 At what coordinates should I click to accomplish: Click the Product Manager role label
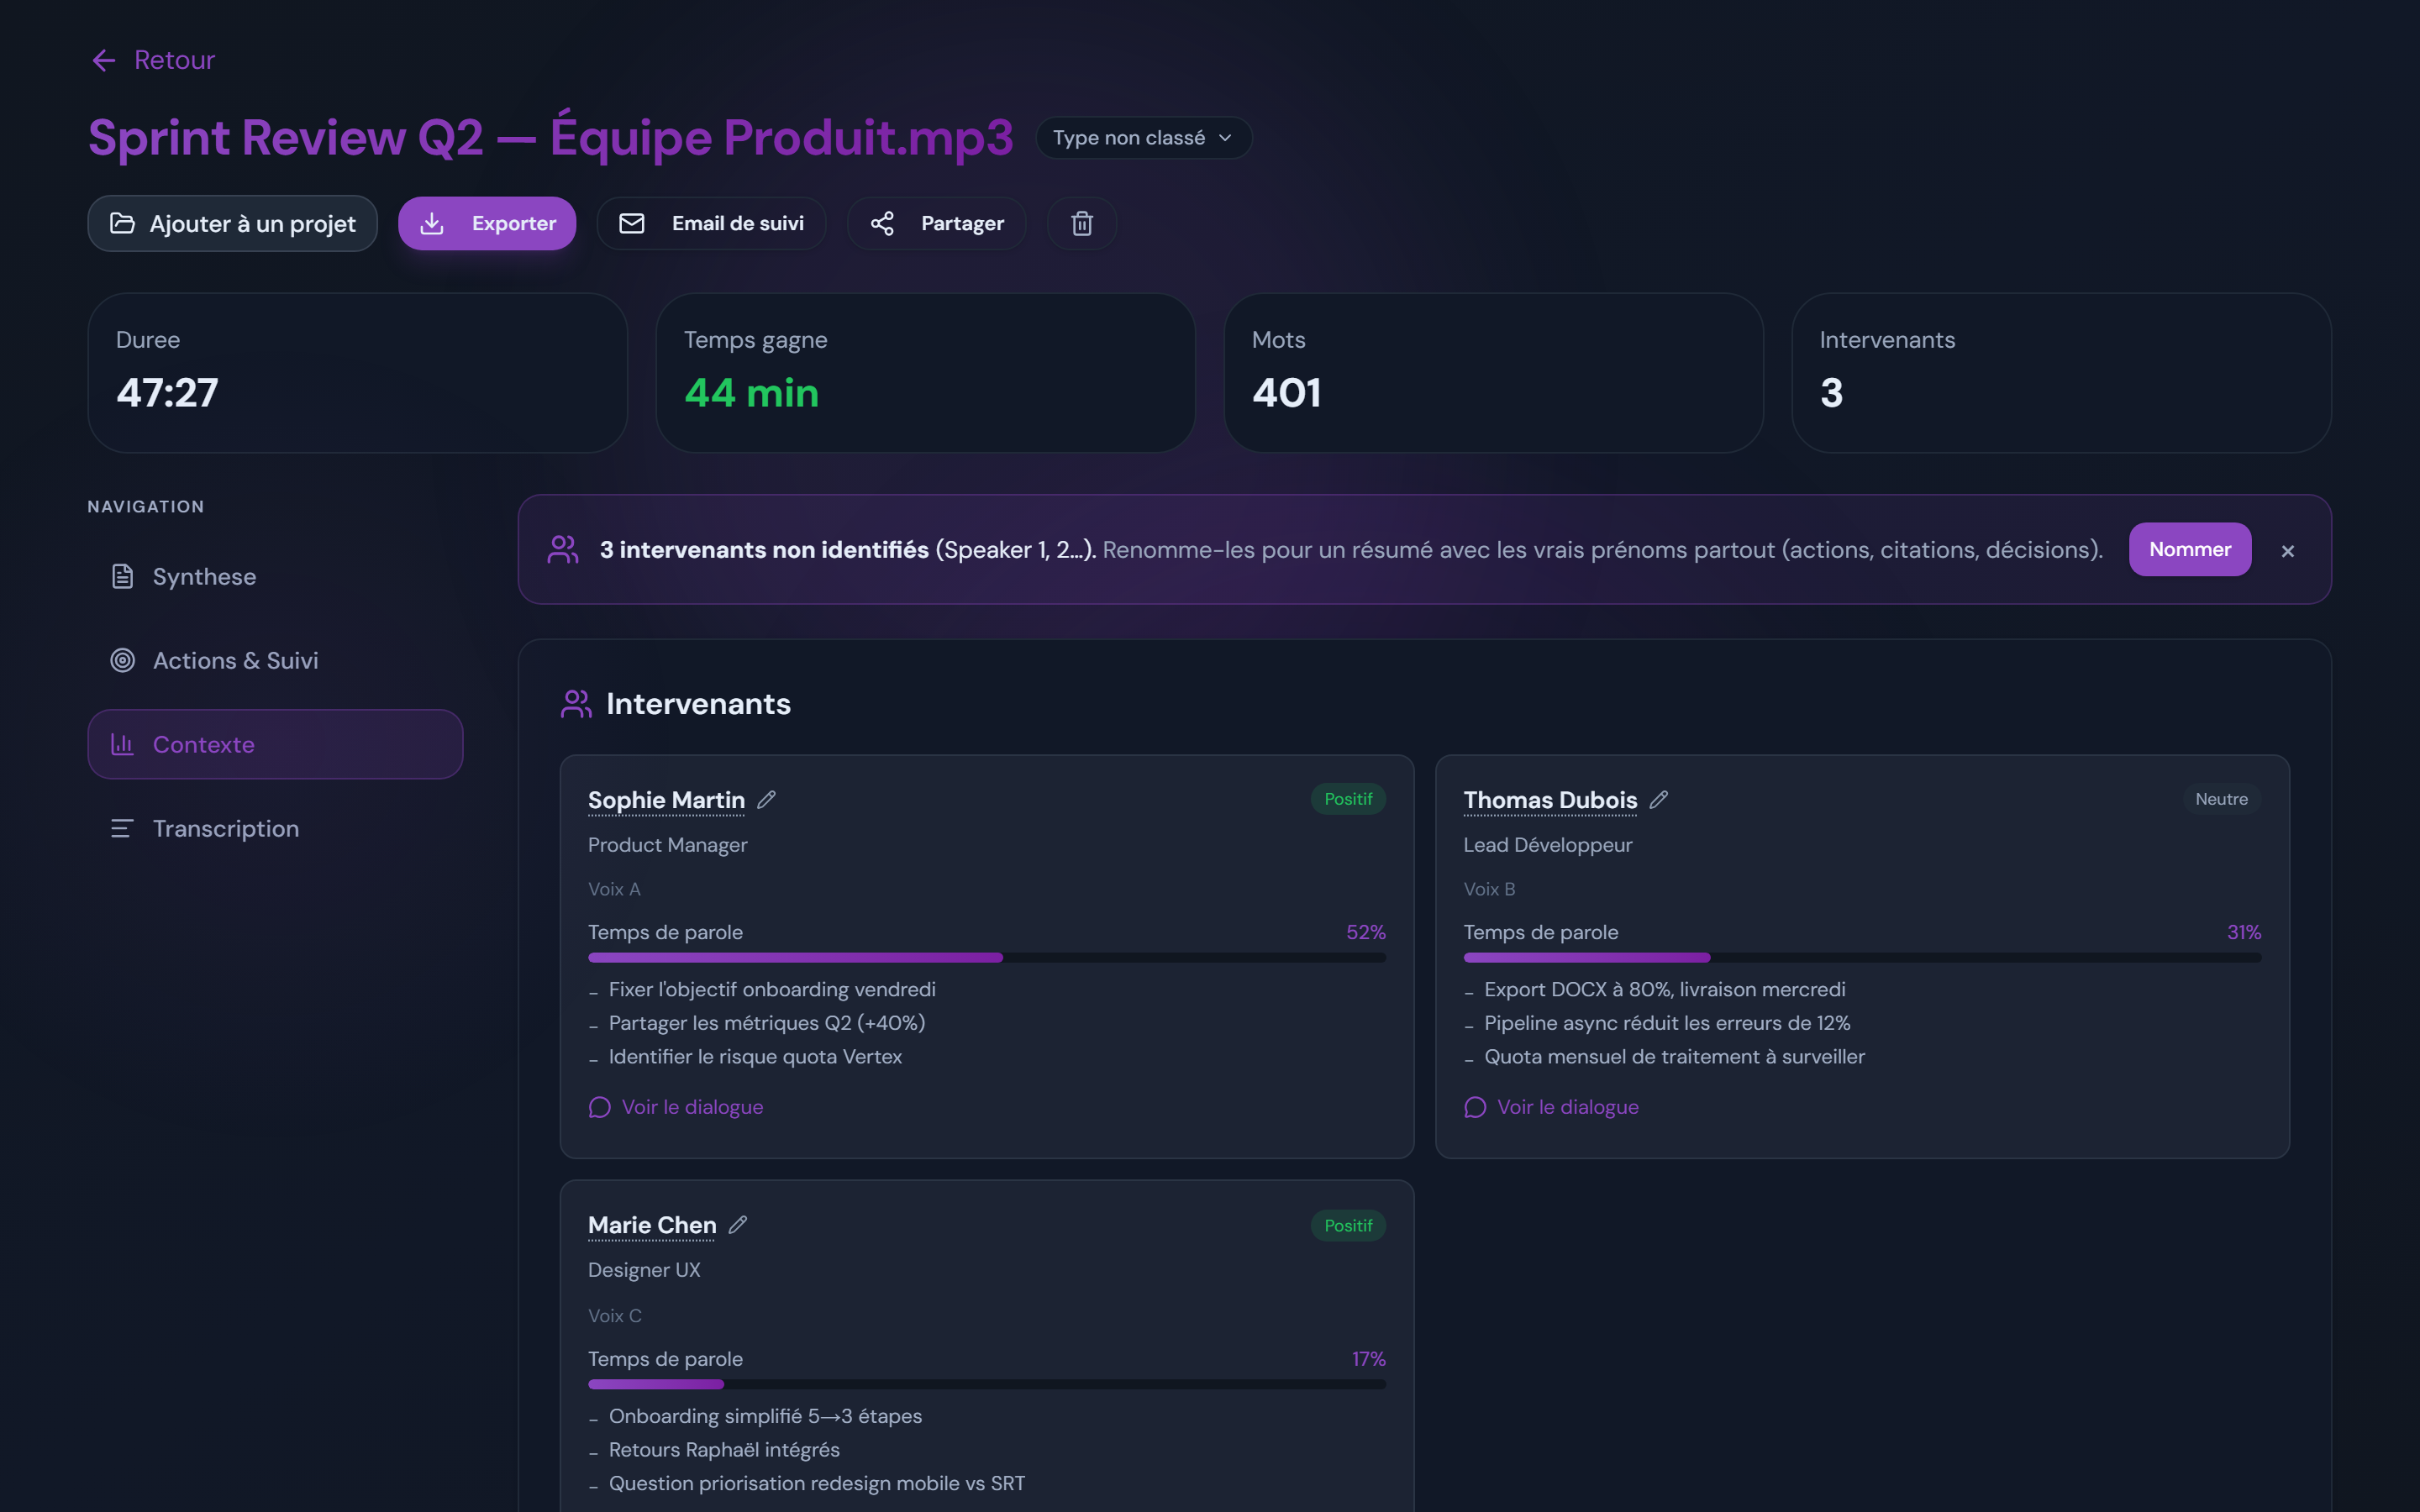tap(668, 845)
